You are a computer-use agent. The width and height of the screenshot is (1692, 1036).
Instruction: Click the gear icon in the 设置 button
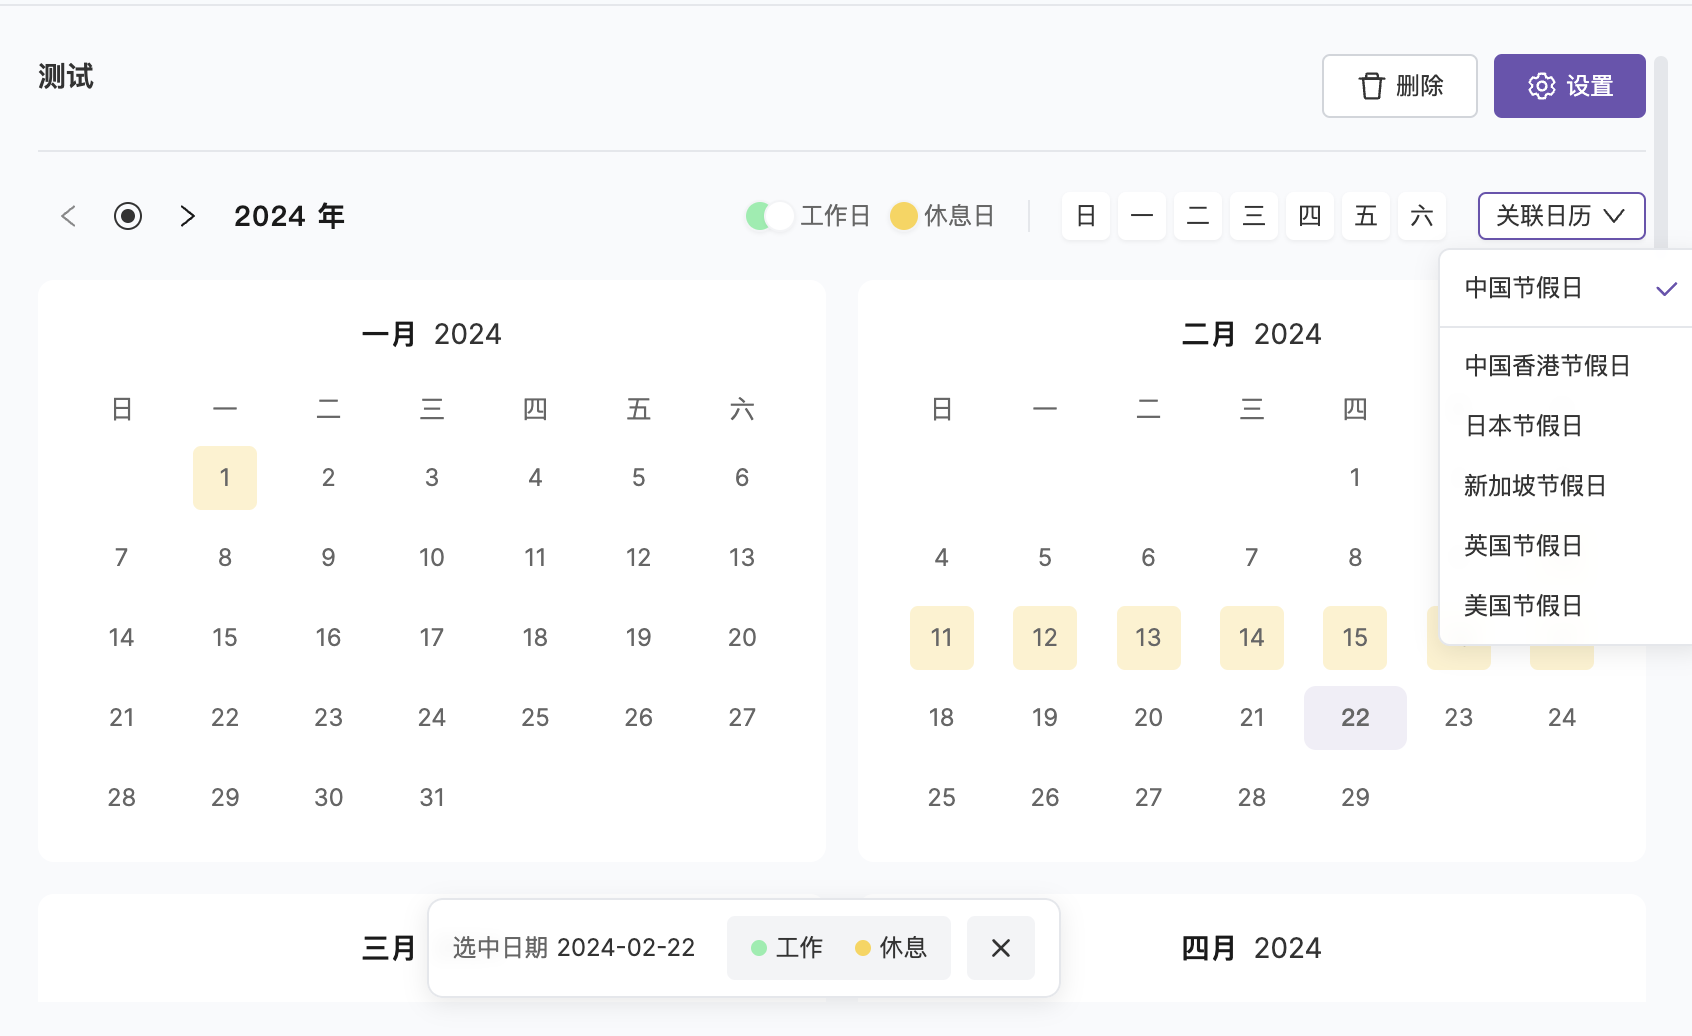pos(1542,86)
